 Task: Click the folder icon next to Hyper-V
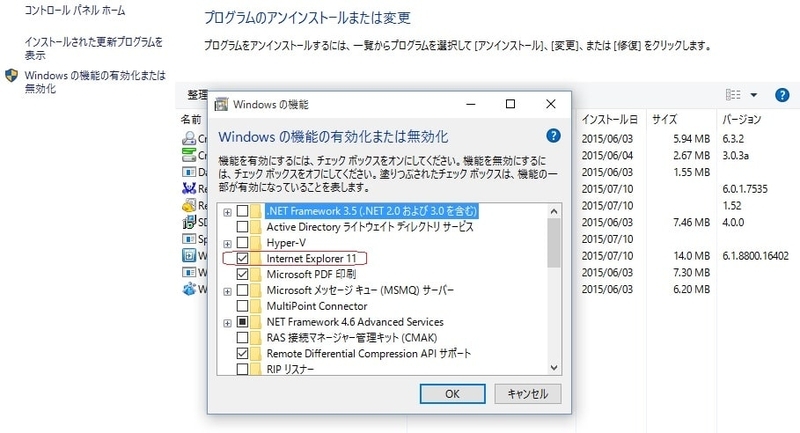[x=256, y=243]
